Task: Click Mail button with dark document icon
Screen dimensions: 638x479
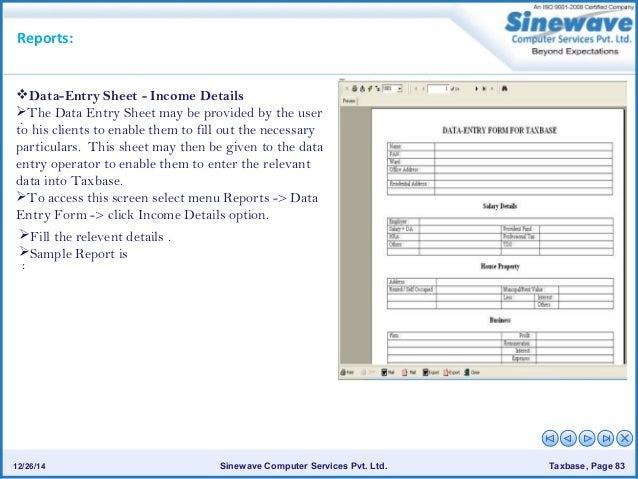Action: 387,372
